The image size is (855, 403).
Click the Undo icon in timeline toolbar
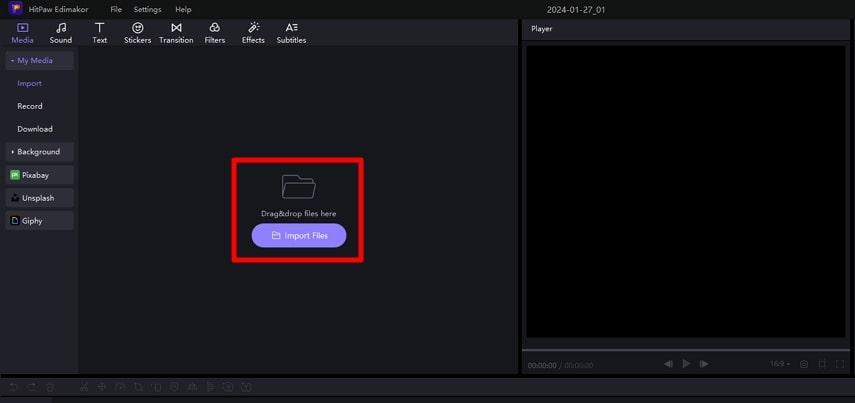[14, 387]
